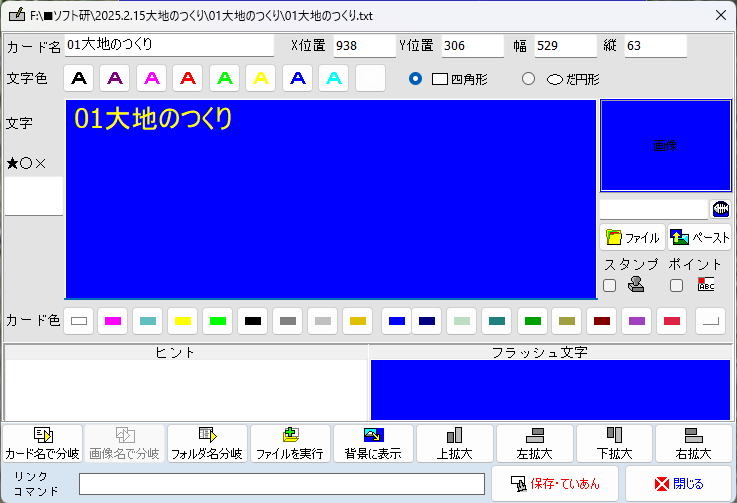
Task: Select the 四角形 rectangle shape radio button
Action: (x=416, y=79)
